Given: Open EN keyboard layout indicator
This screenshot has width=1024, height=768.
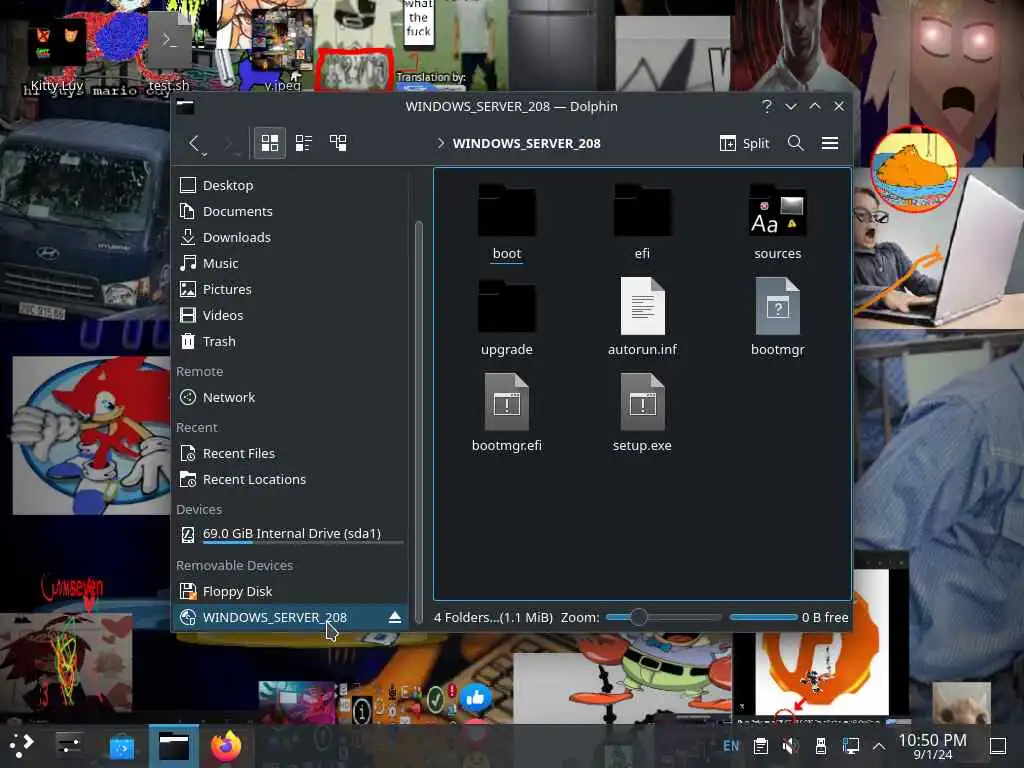Looking at the screenshot, I should click(731, 746).
